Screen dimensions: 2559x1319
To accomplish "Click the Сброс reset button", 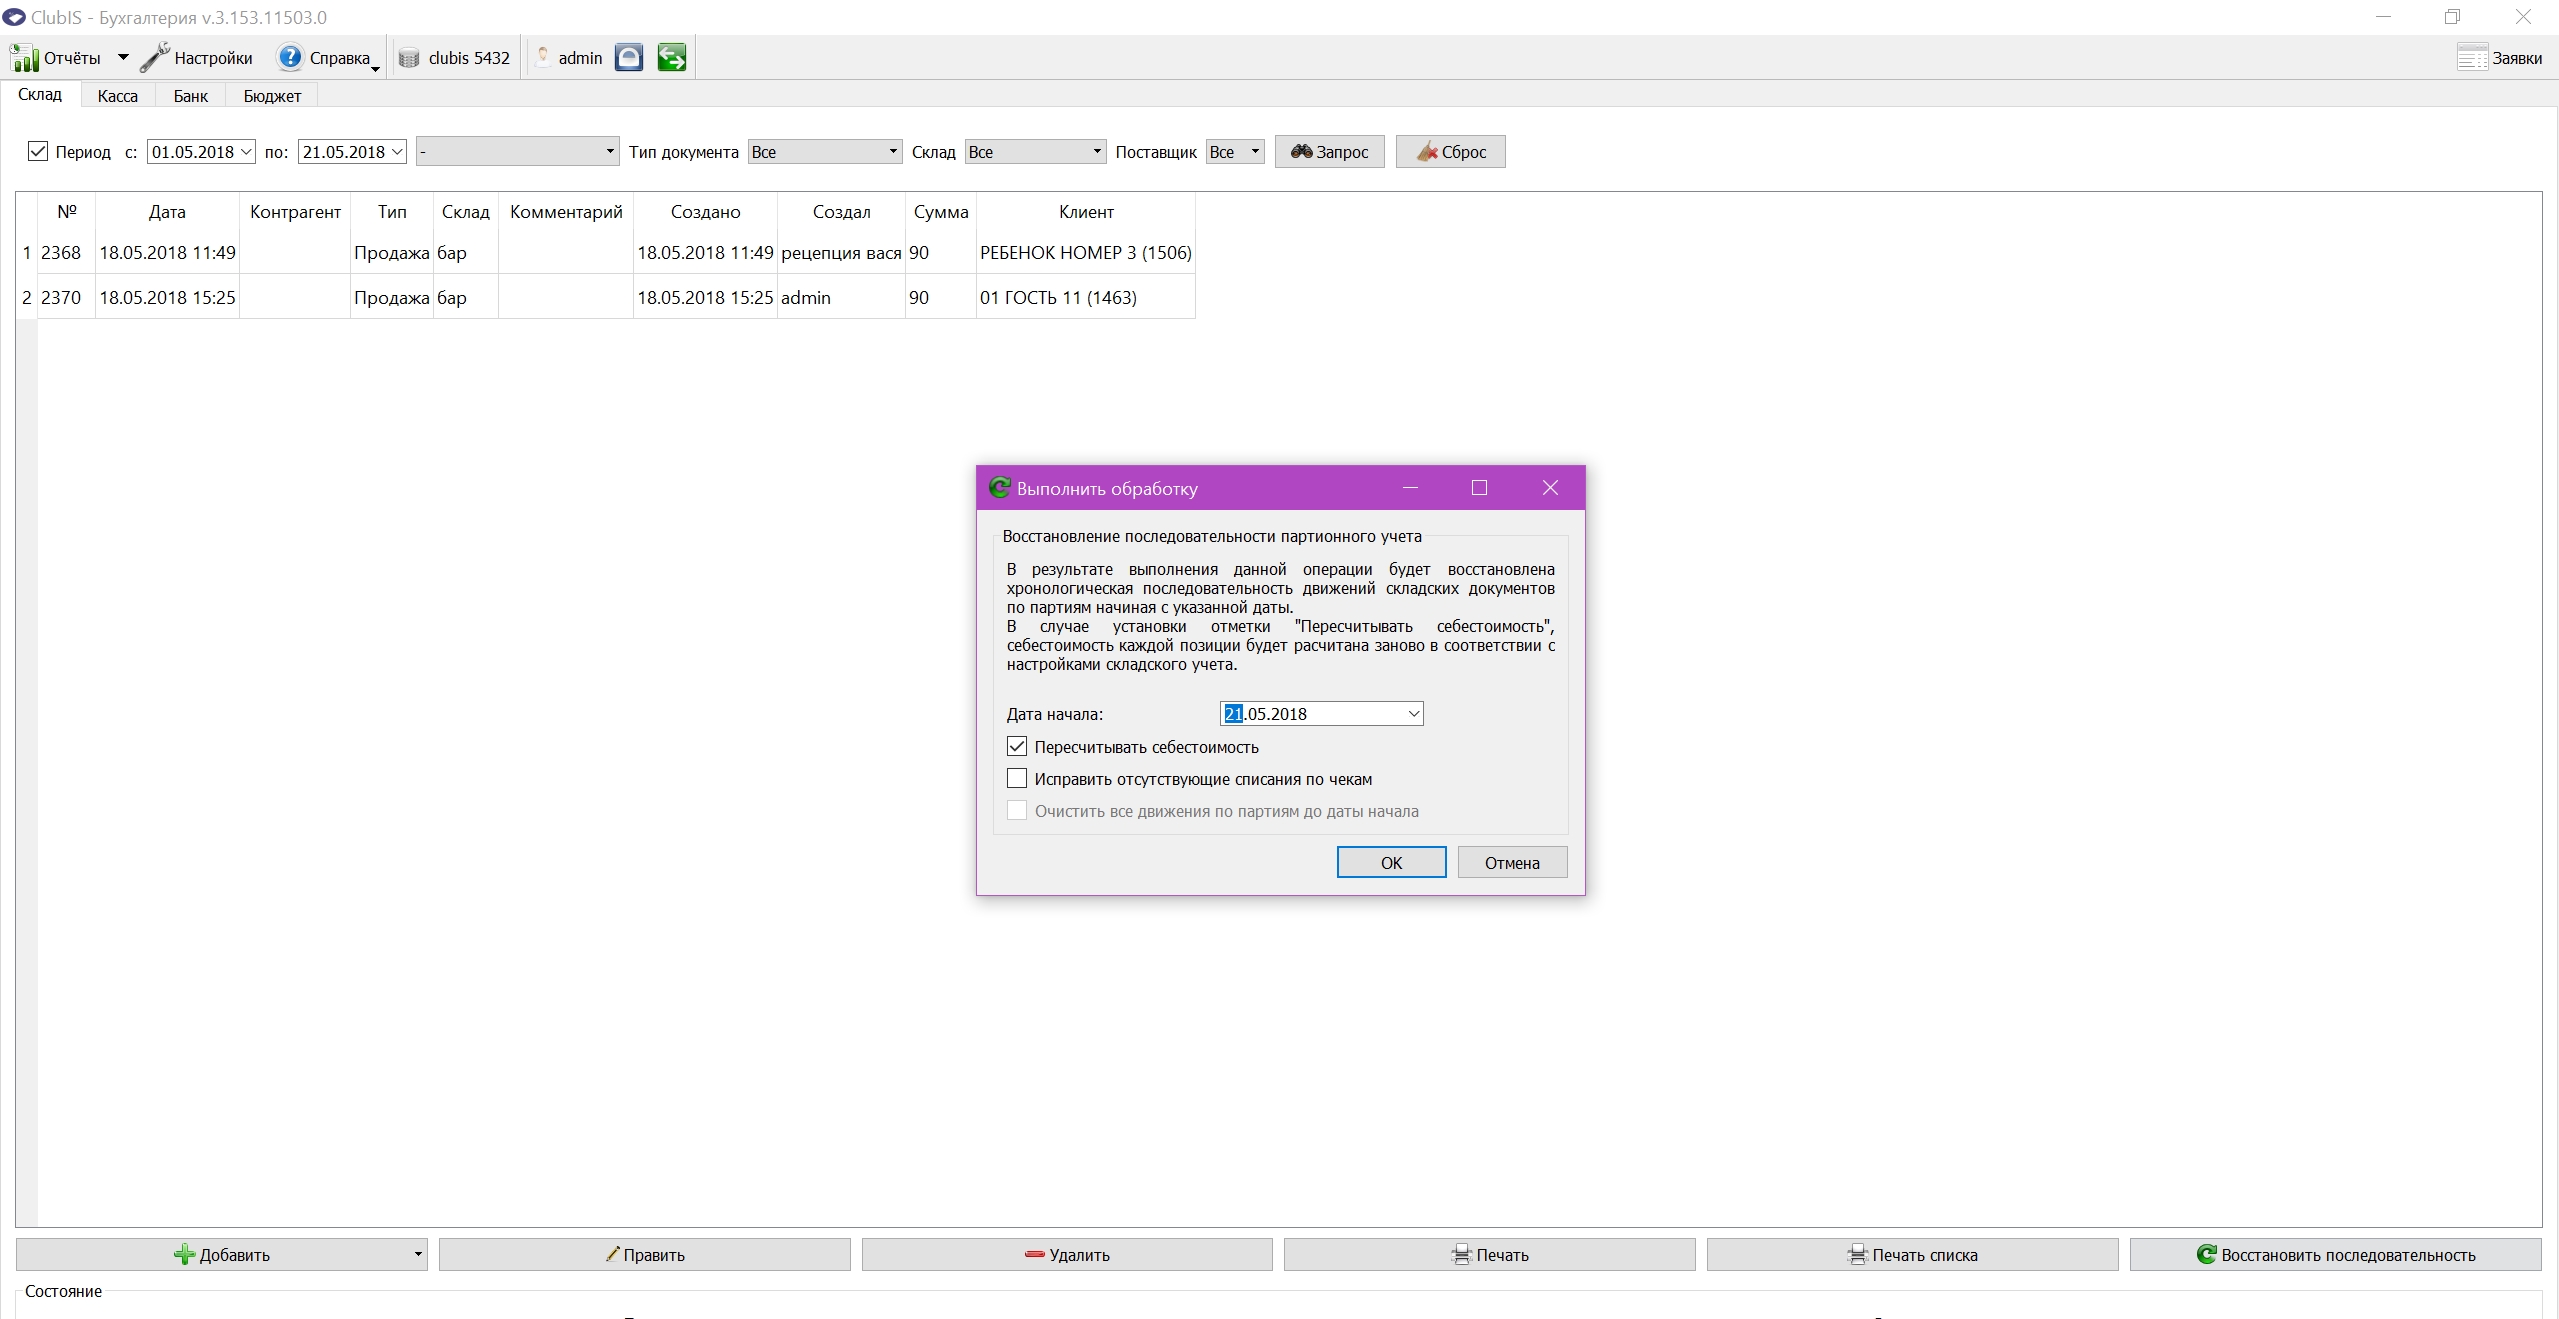I will point(1450,152).
